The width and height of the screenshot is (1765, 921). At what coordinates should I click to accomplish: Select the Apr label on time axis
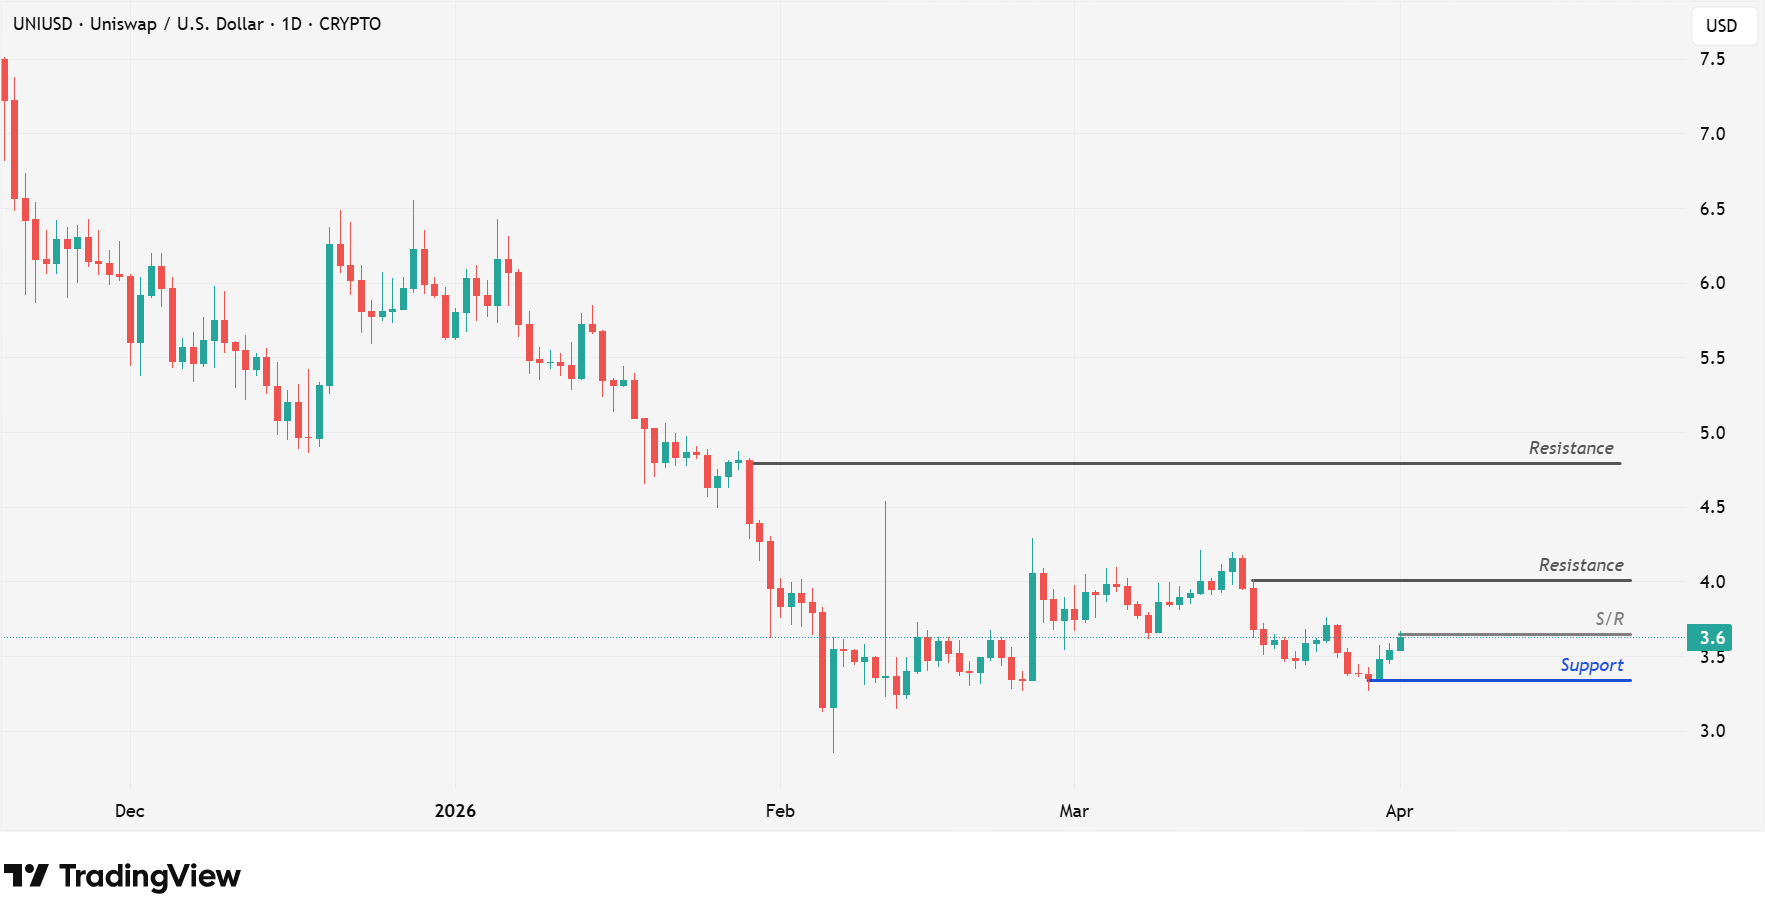point(1399,811)
